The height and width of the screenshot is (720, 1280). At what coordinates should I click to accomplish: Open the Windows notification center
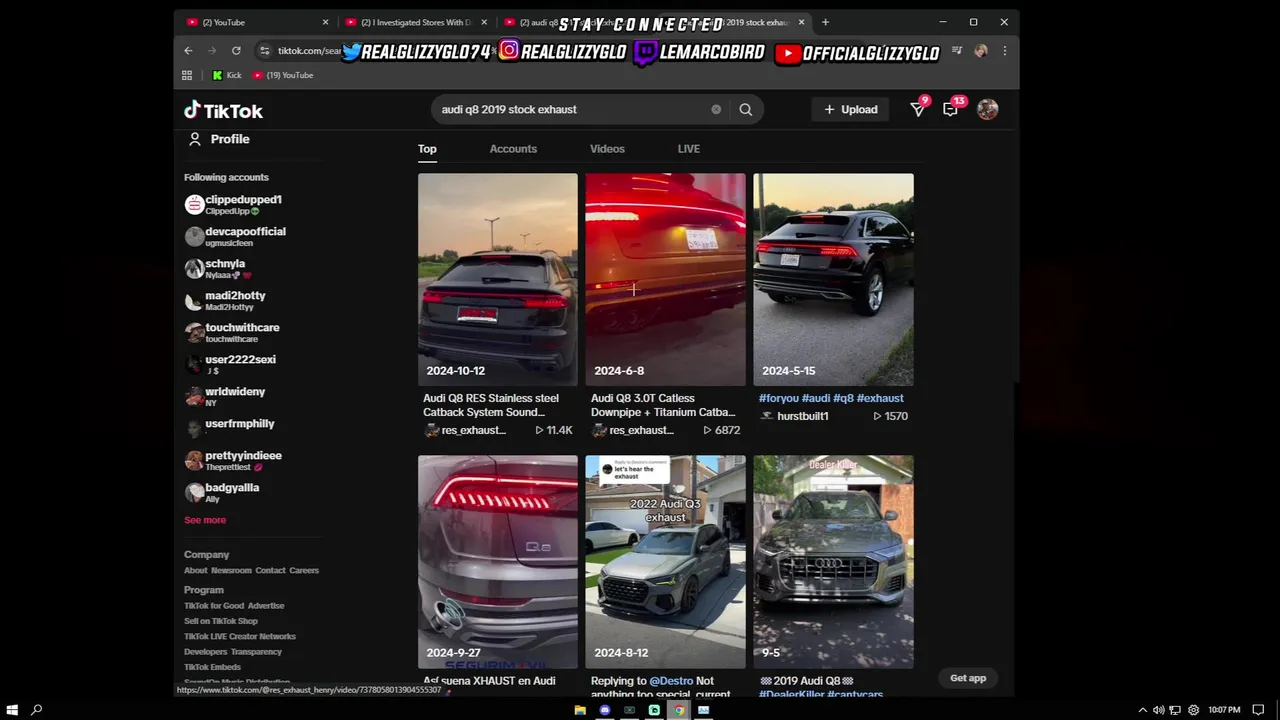(1258, 710)
